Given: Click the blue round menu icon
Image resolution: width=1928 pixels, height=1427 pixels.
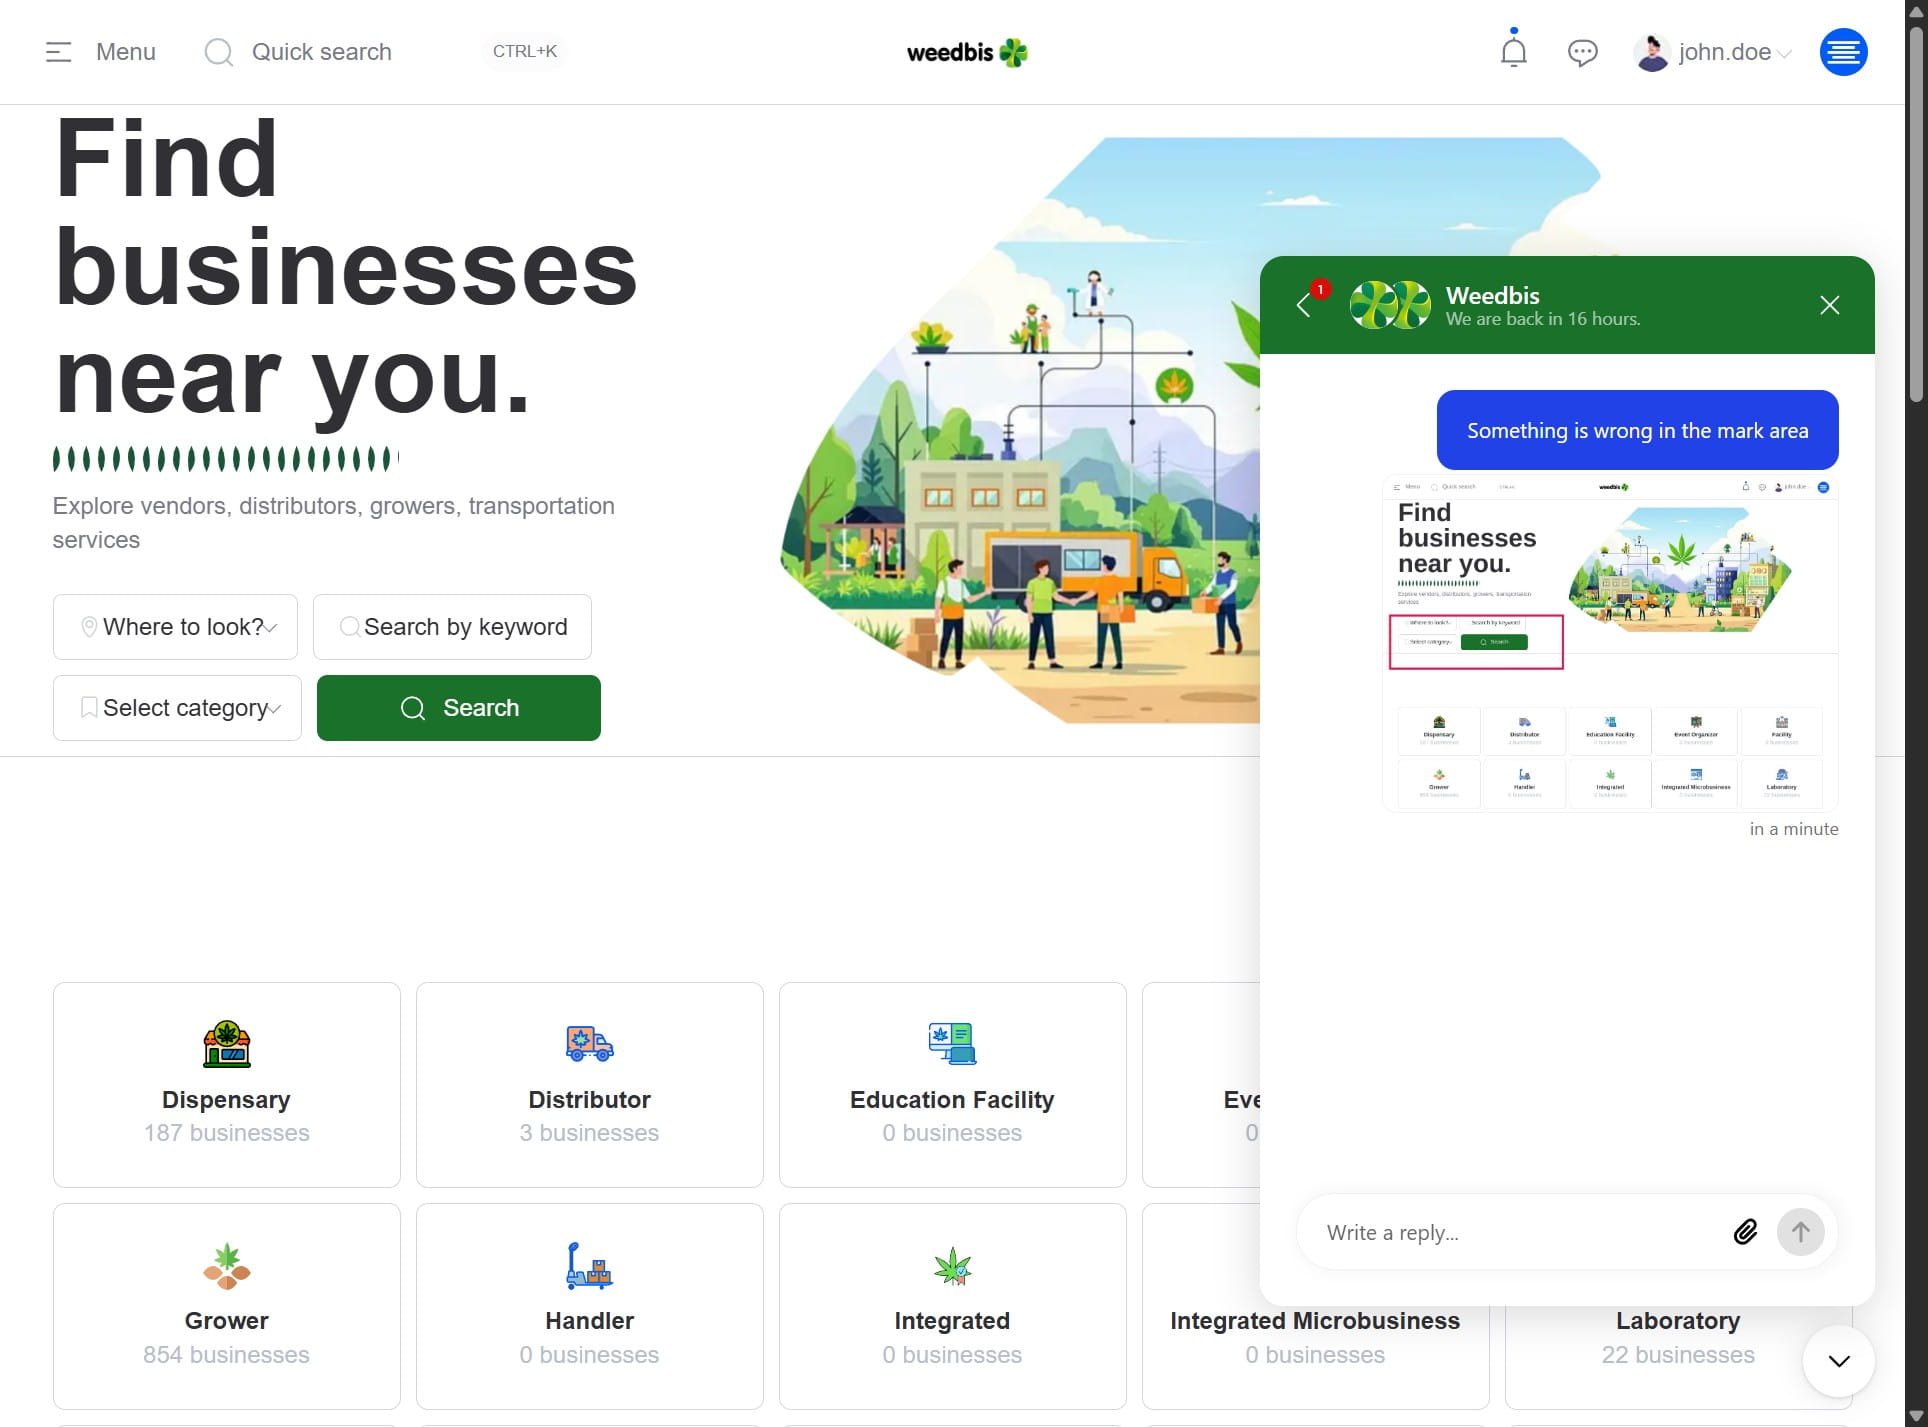Looking at the screenshot, I should [x=1843, y=52].
